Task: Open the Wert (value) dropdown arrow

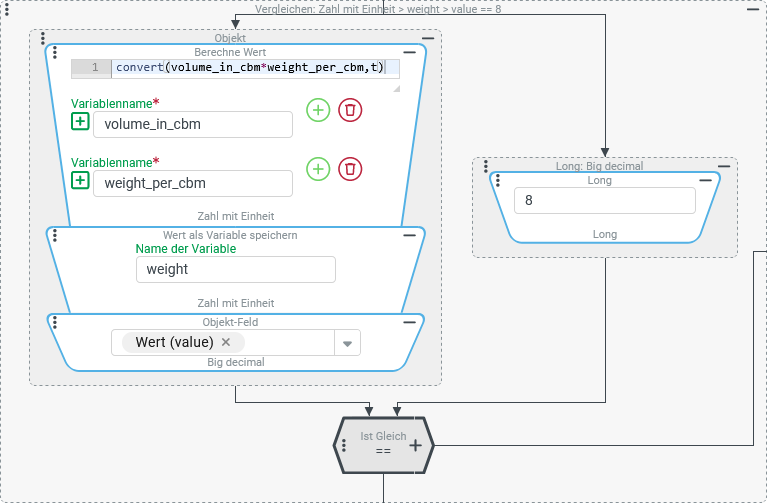Action: (347, 343)
